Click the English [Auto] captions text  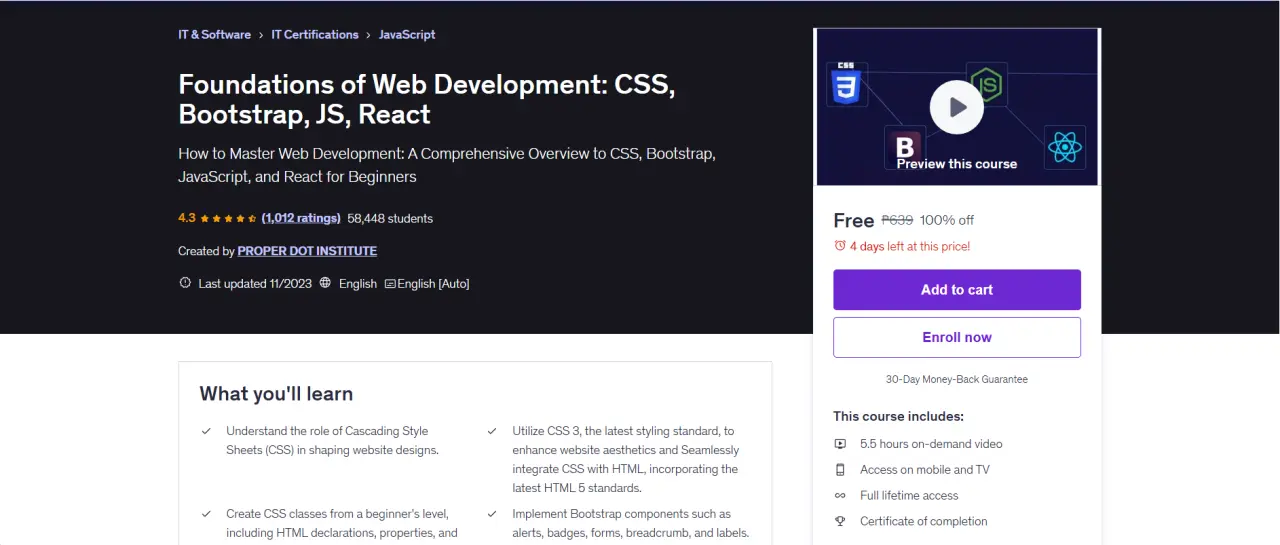point(433,284)
